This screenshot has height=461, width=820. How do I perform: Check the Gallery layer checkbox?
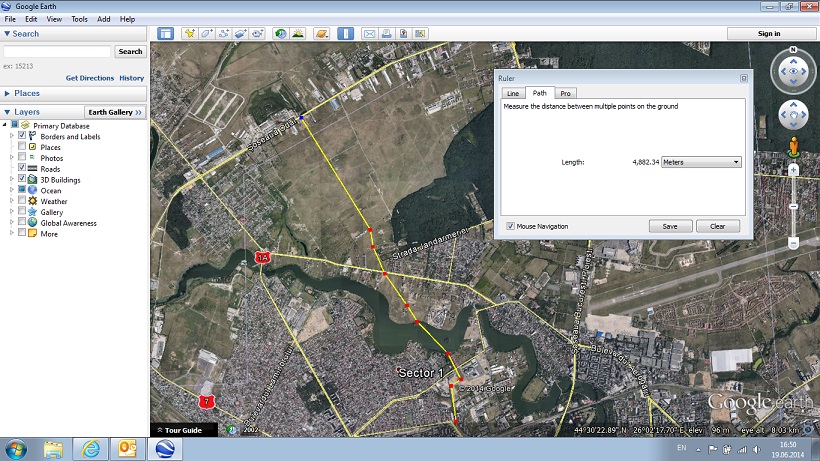click(21, 211)
